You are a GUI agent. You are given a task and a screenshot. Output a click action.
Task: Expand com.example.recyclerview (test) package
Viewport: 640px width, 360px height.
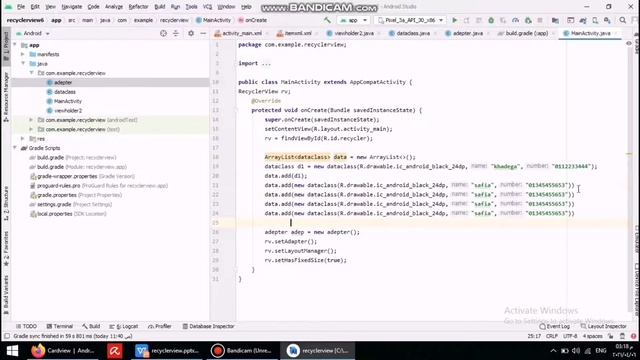coord(31,129)
